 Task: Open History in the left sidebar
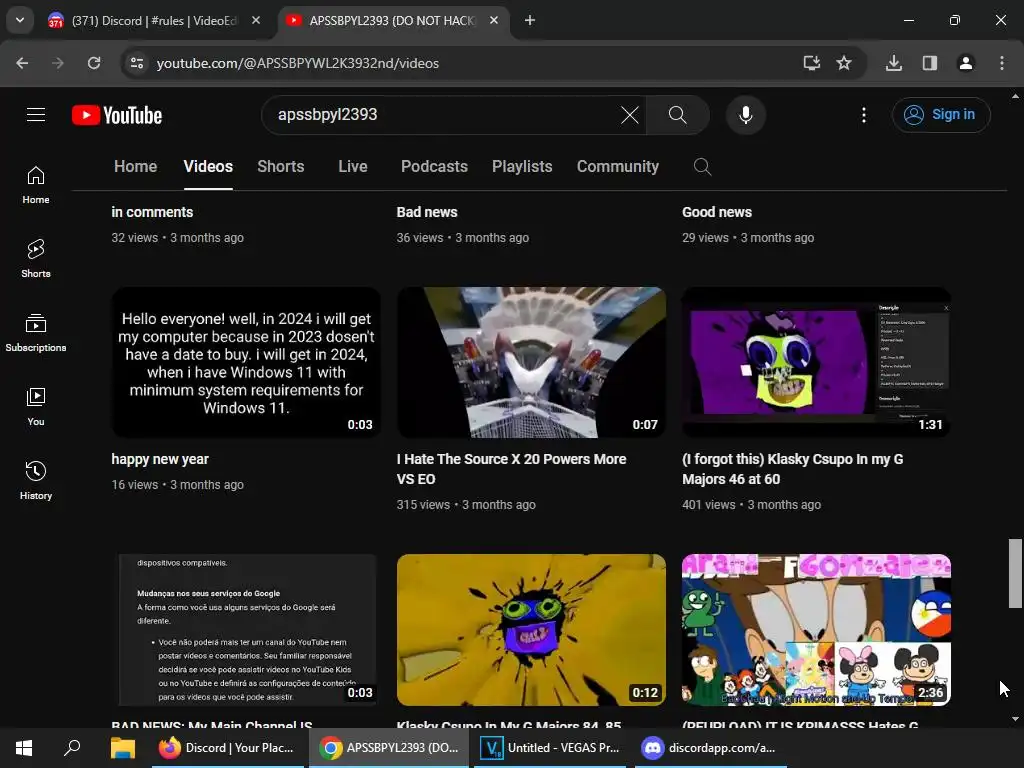tap(36, 480)
